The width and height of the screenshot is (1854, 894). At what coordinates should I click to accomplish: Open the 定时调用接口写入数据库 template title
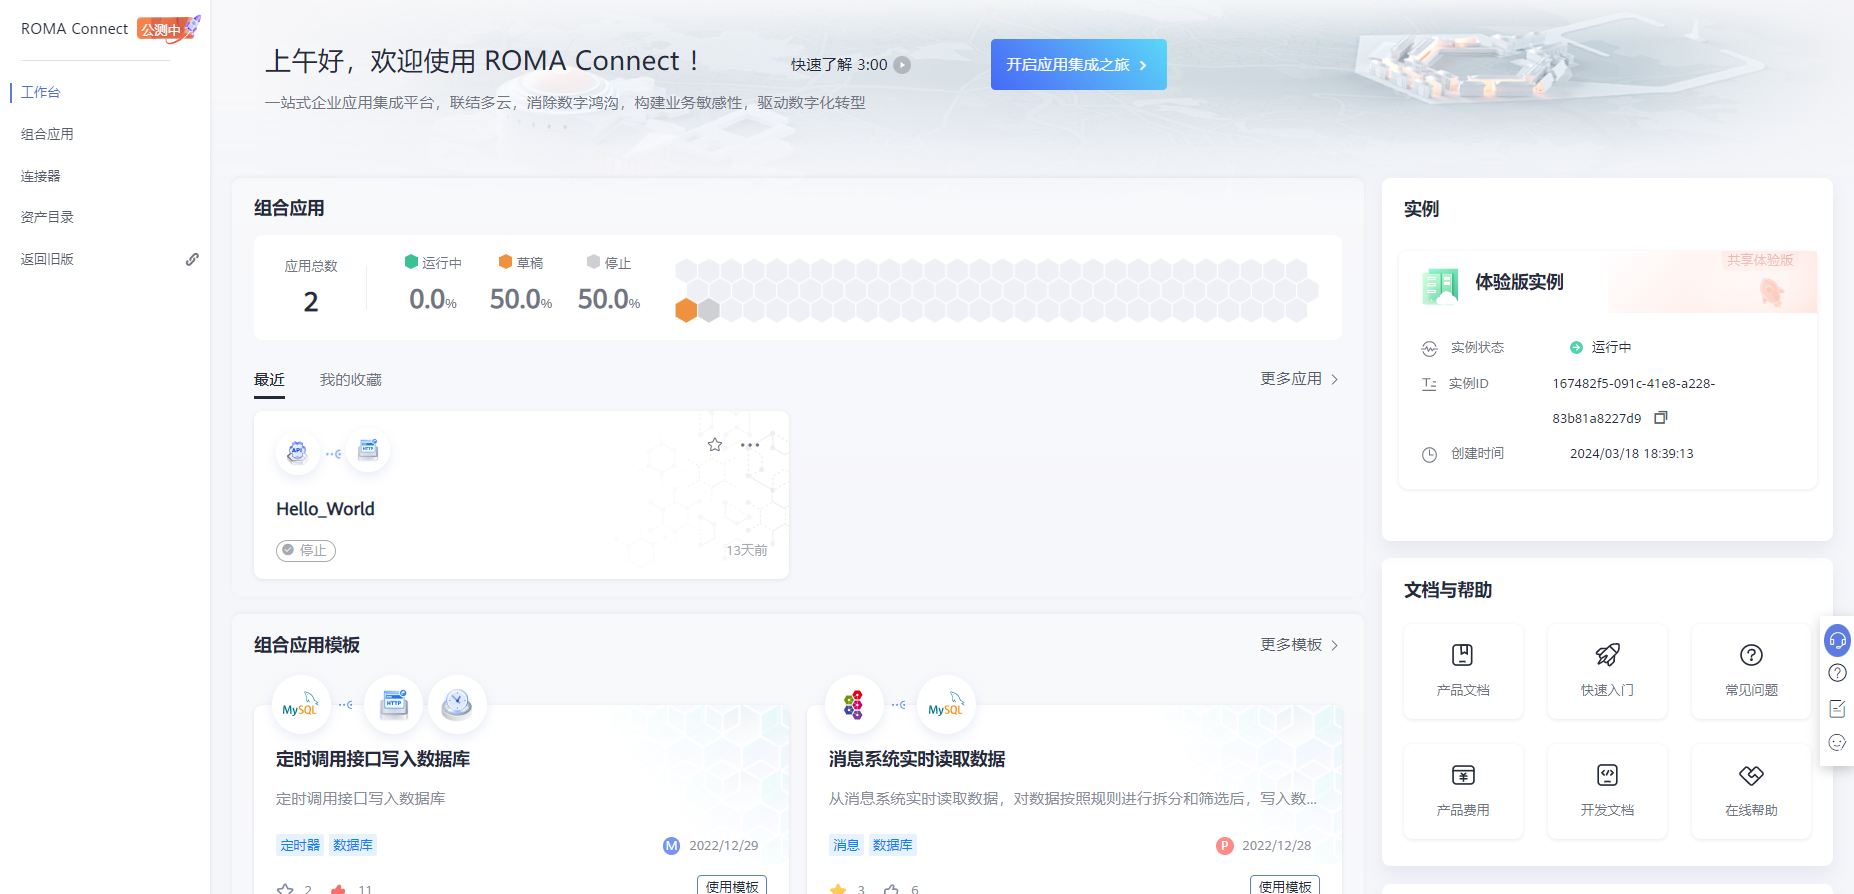point(373,759)
